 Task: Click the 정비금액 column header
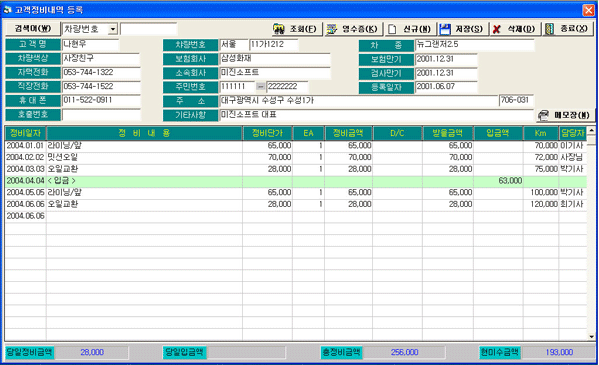click(348, 133)
